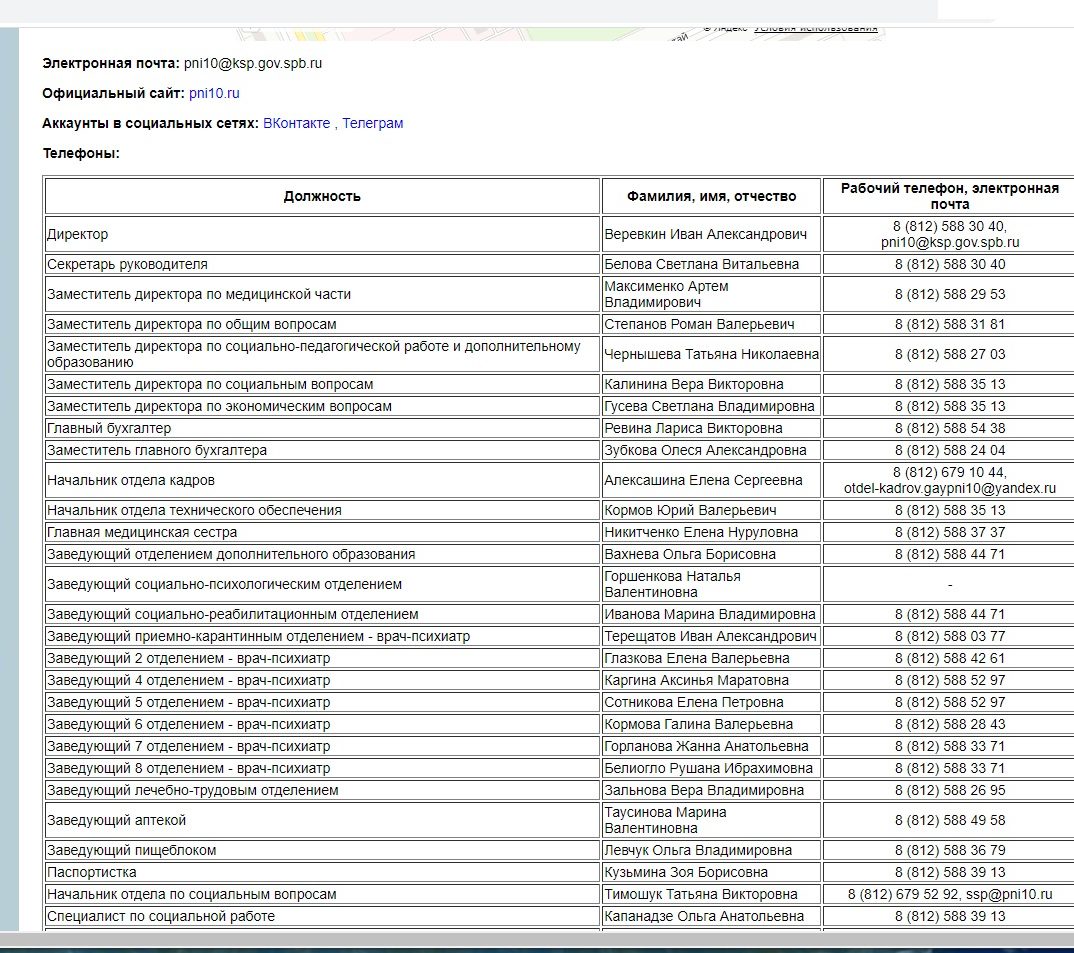Click the Yandex map terms of use link
Viewport: 1074px width, 953px height.
click(816, 28)
